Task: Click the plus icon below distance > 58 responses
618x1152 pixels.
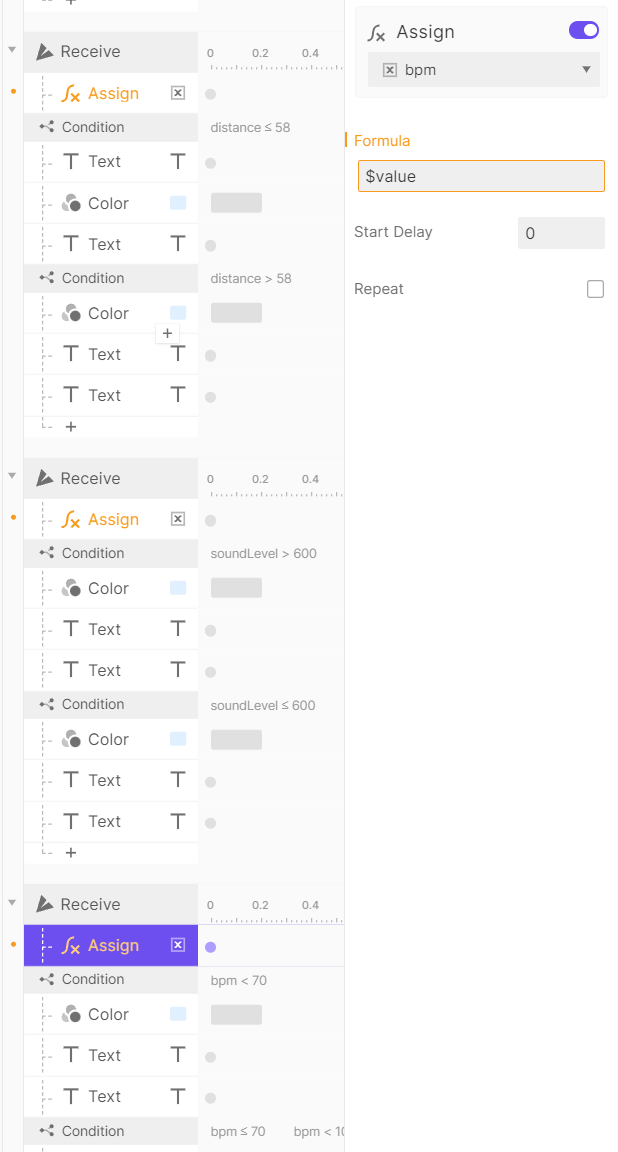Action: click(x=71, y=427)
